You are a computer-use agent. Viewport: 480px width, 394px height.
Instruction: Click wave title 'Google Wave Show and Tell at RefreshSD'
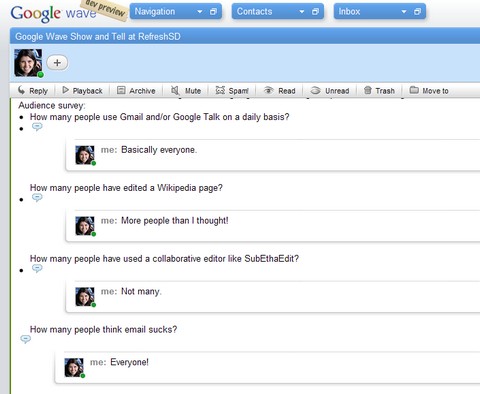click(x=98, y=36)
